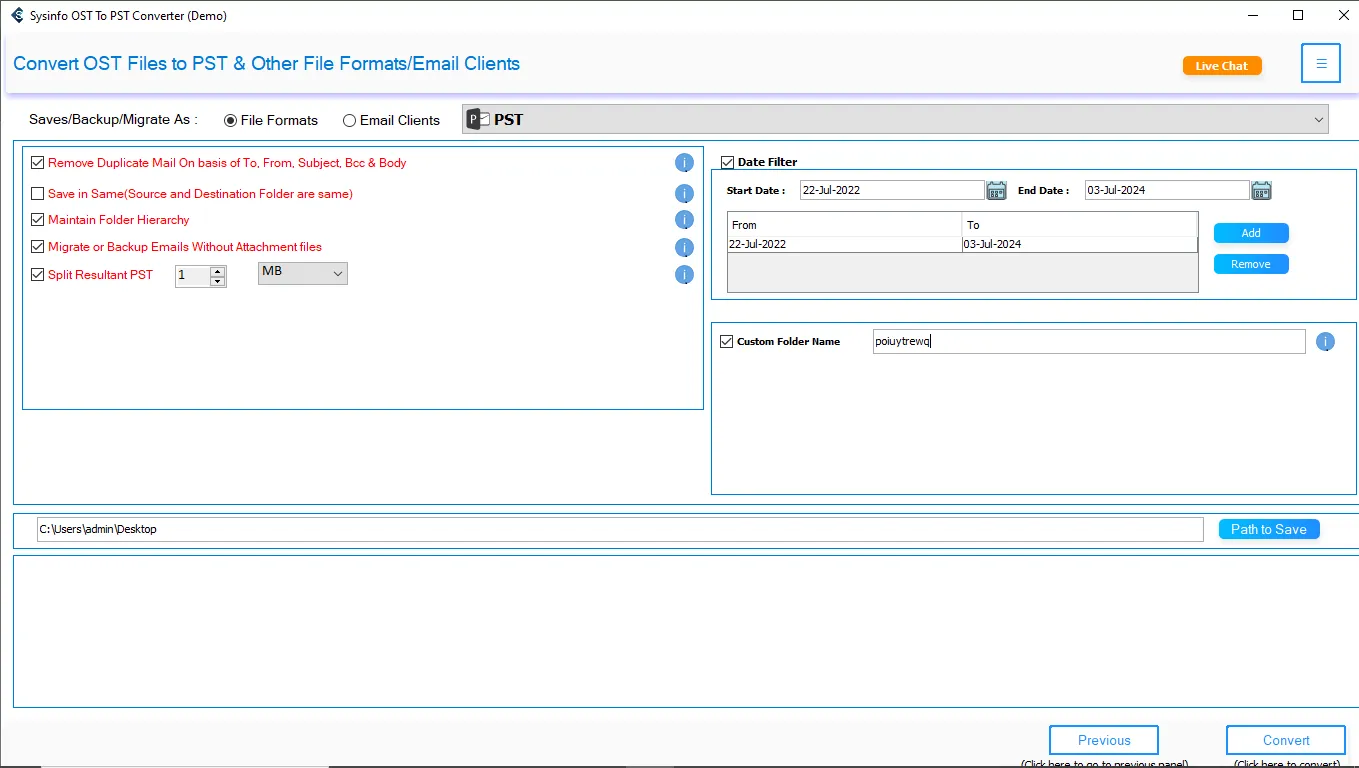
Task: Decrease split size with down arrow
Action: tap(218, 282)
